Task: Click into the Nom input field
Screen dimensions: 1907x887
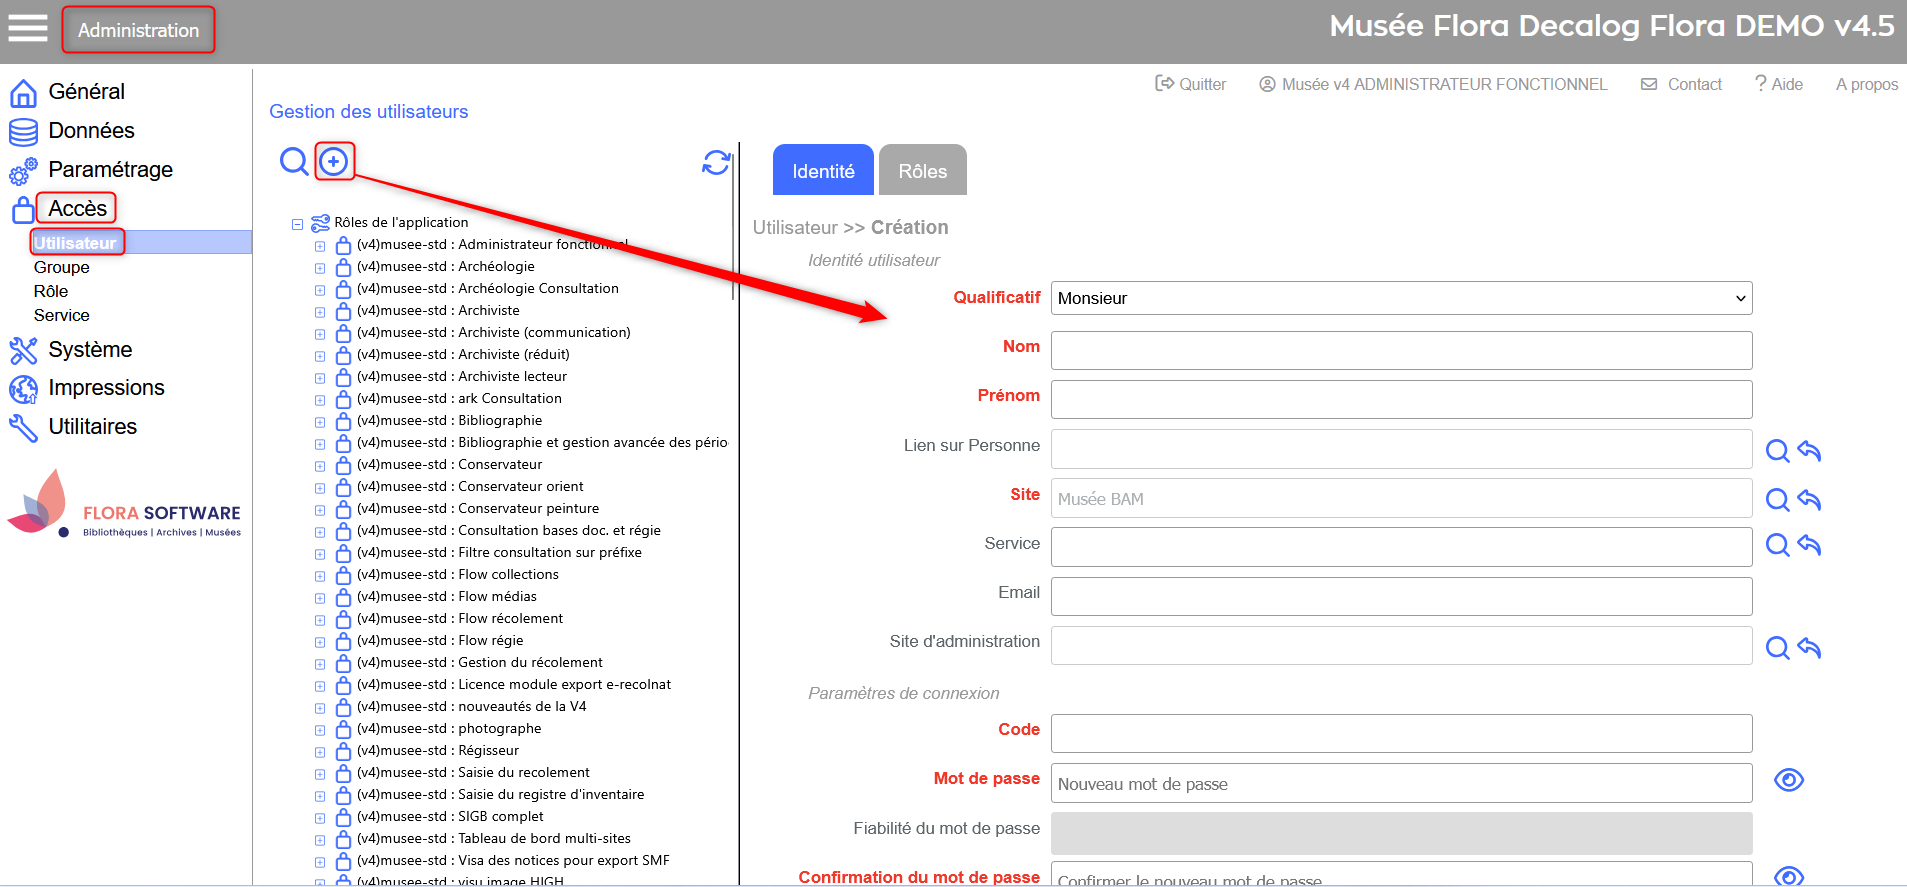Action: click(x=1400, y=350)
